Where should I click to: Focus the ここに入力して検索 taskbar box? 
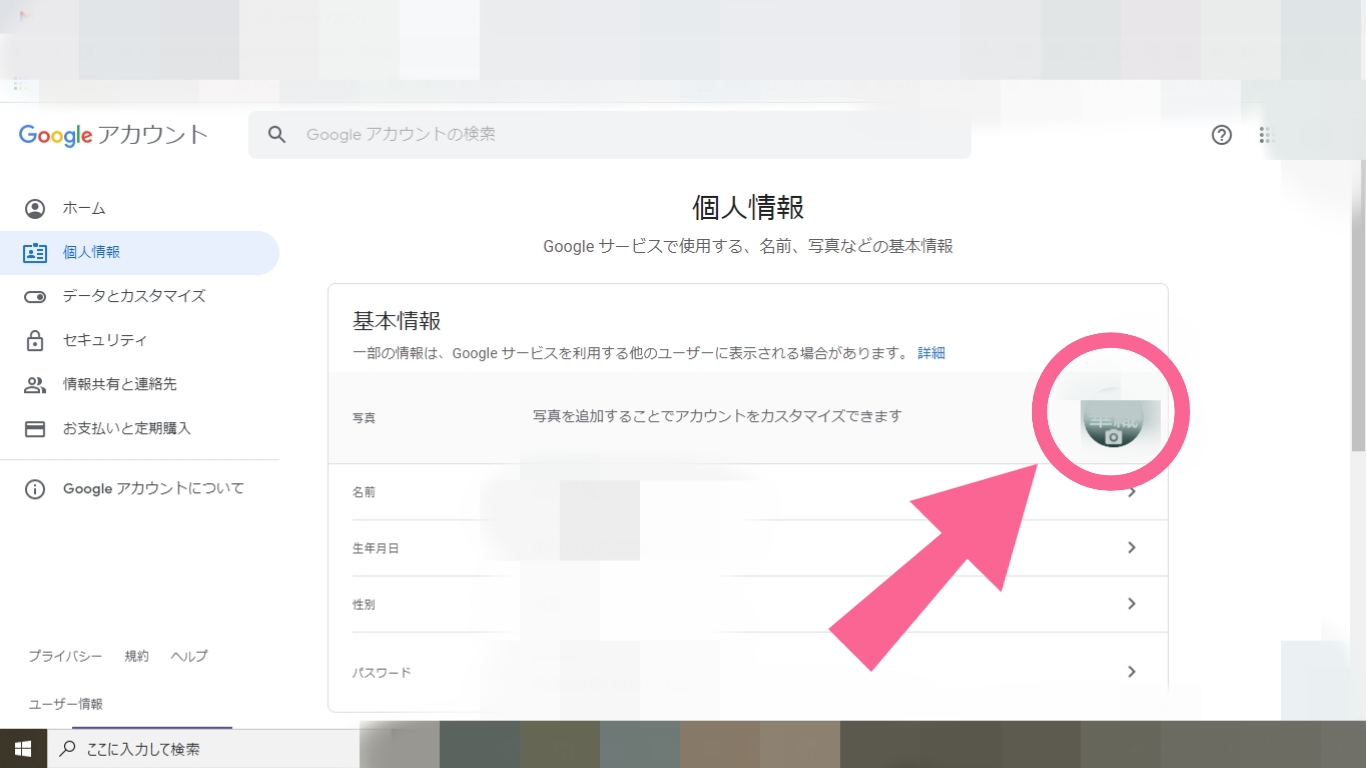[x=203, y=749]
